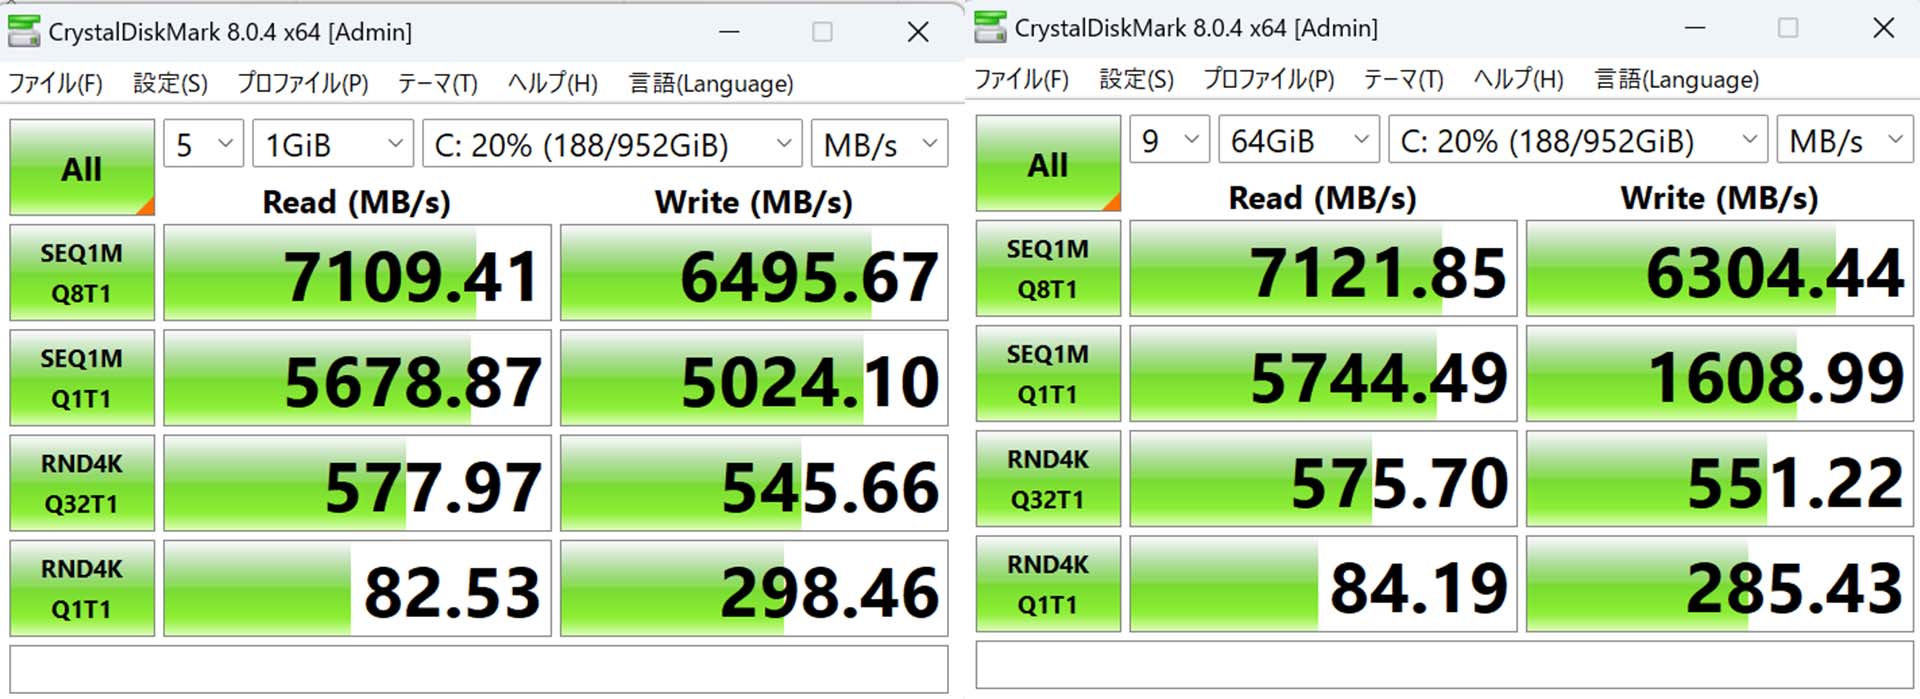Select write result 285.43 in right window

tap(1720, 584)
